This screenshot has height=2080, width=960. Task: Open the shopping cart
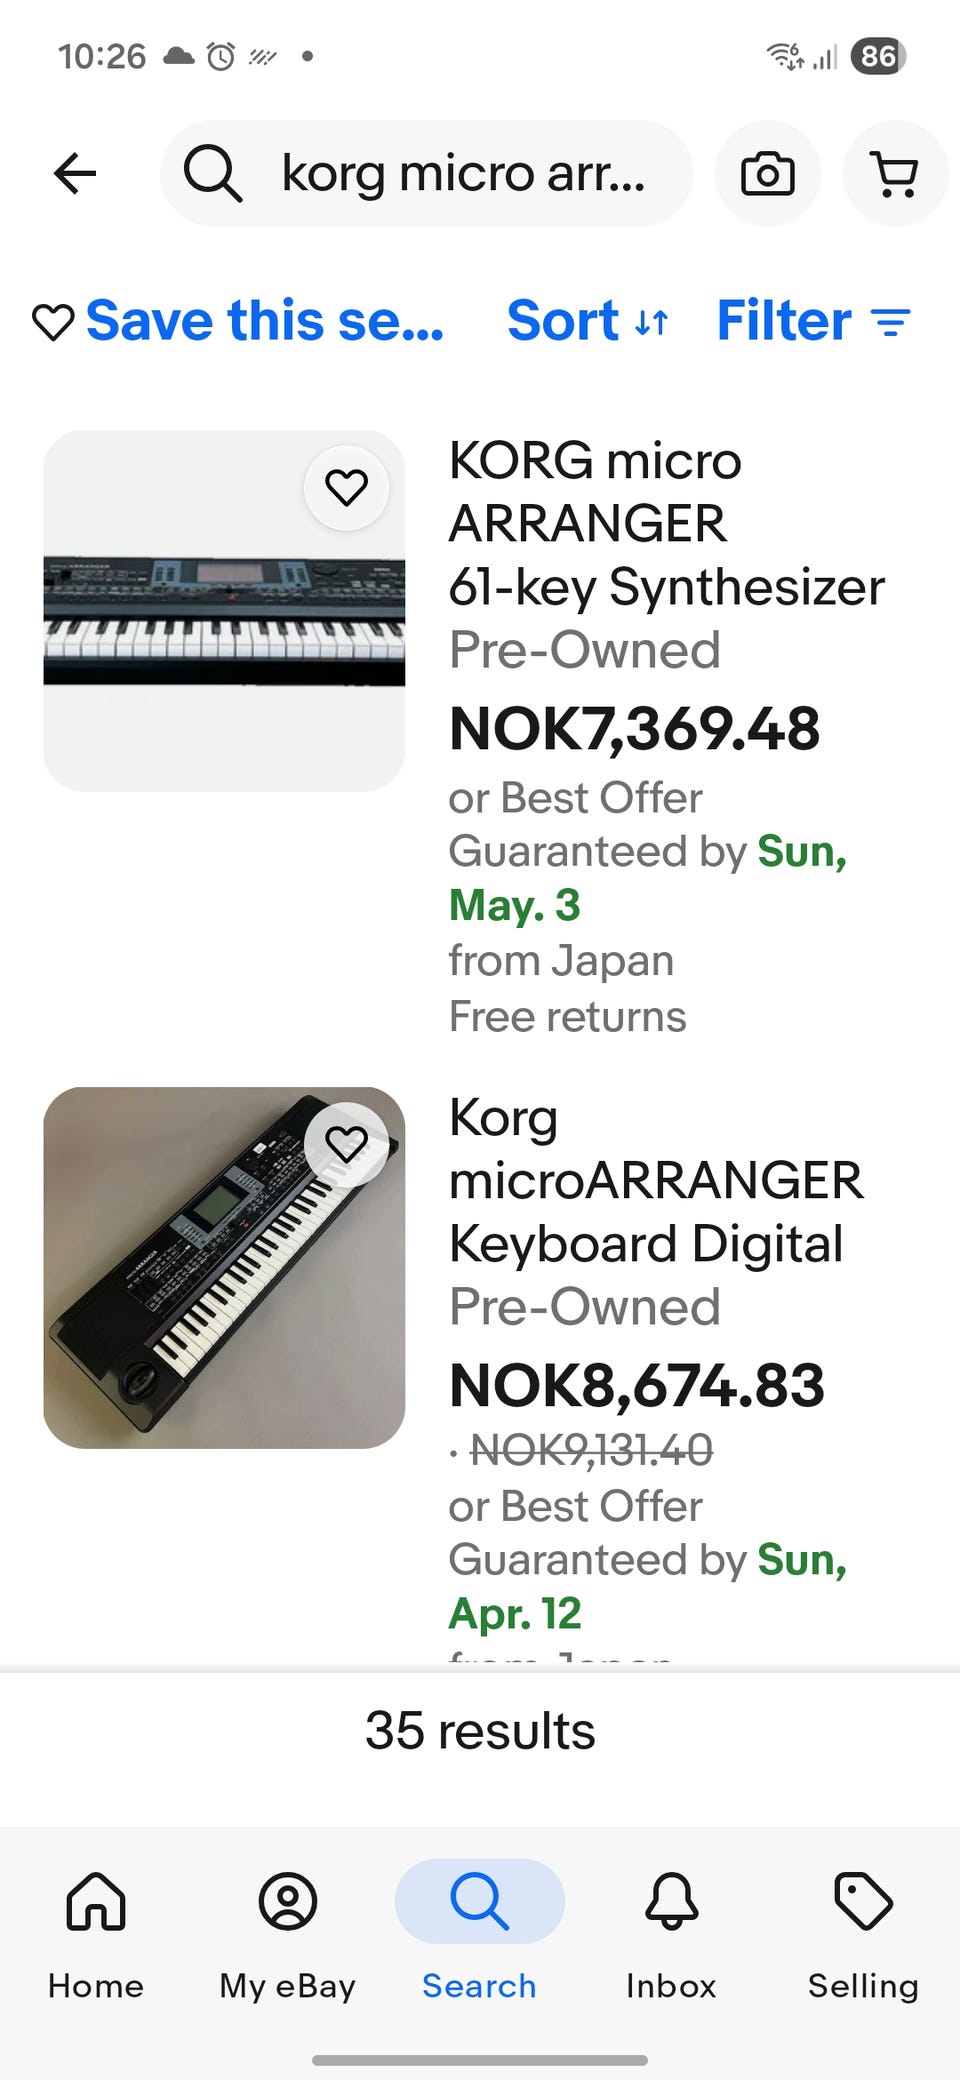(895, 174)
